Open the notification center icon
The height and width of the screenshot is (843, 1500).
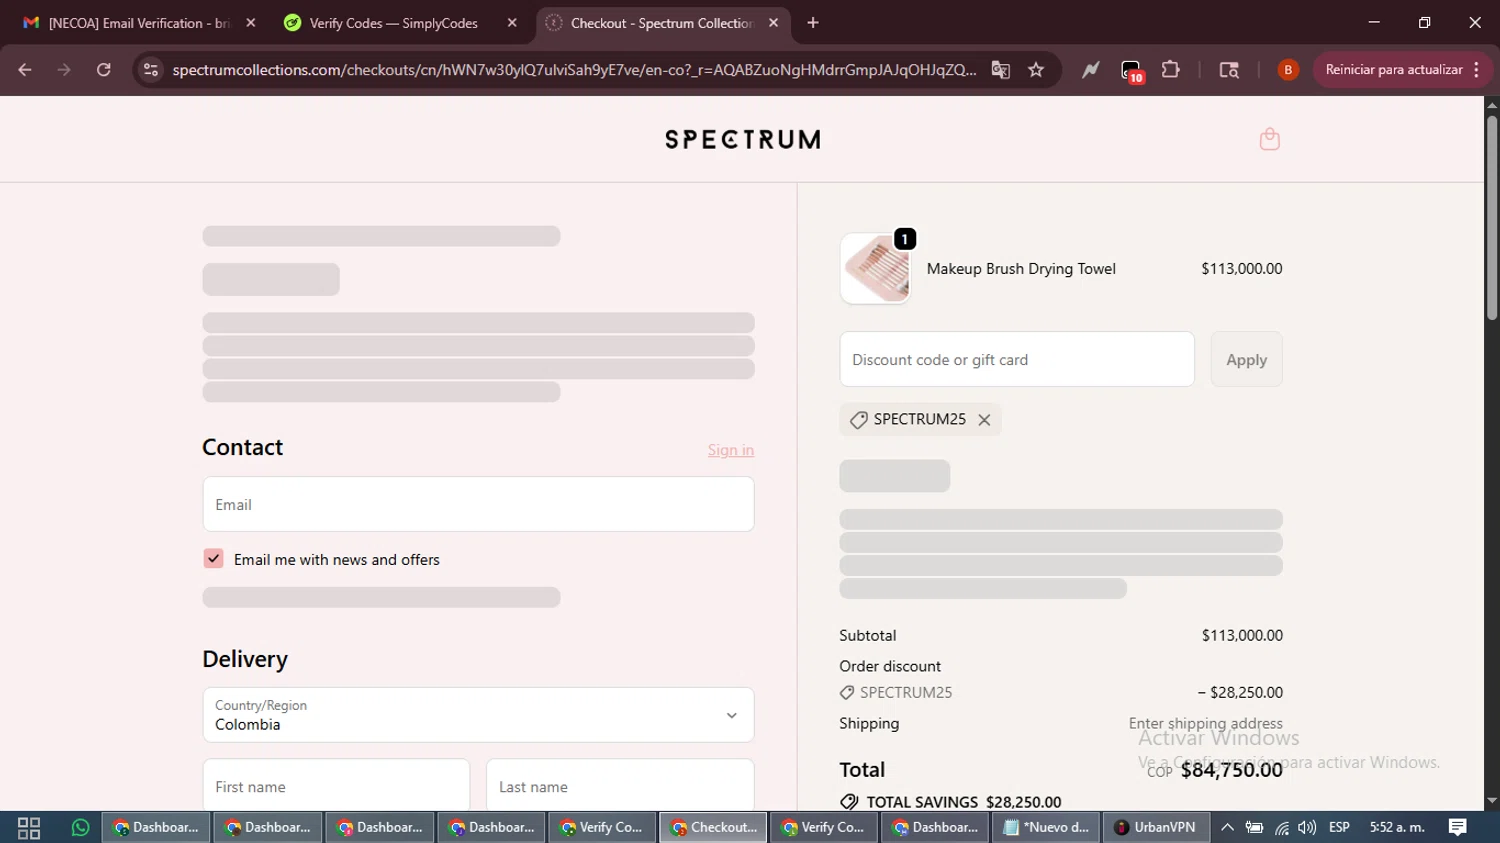click(x=1457, y=828)
